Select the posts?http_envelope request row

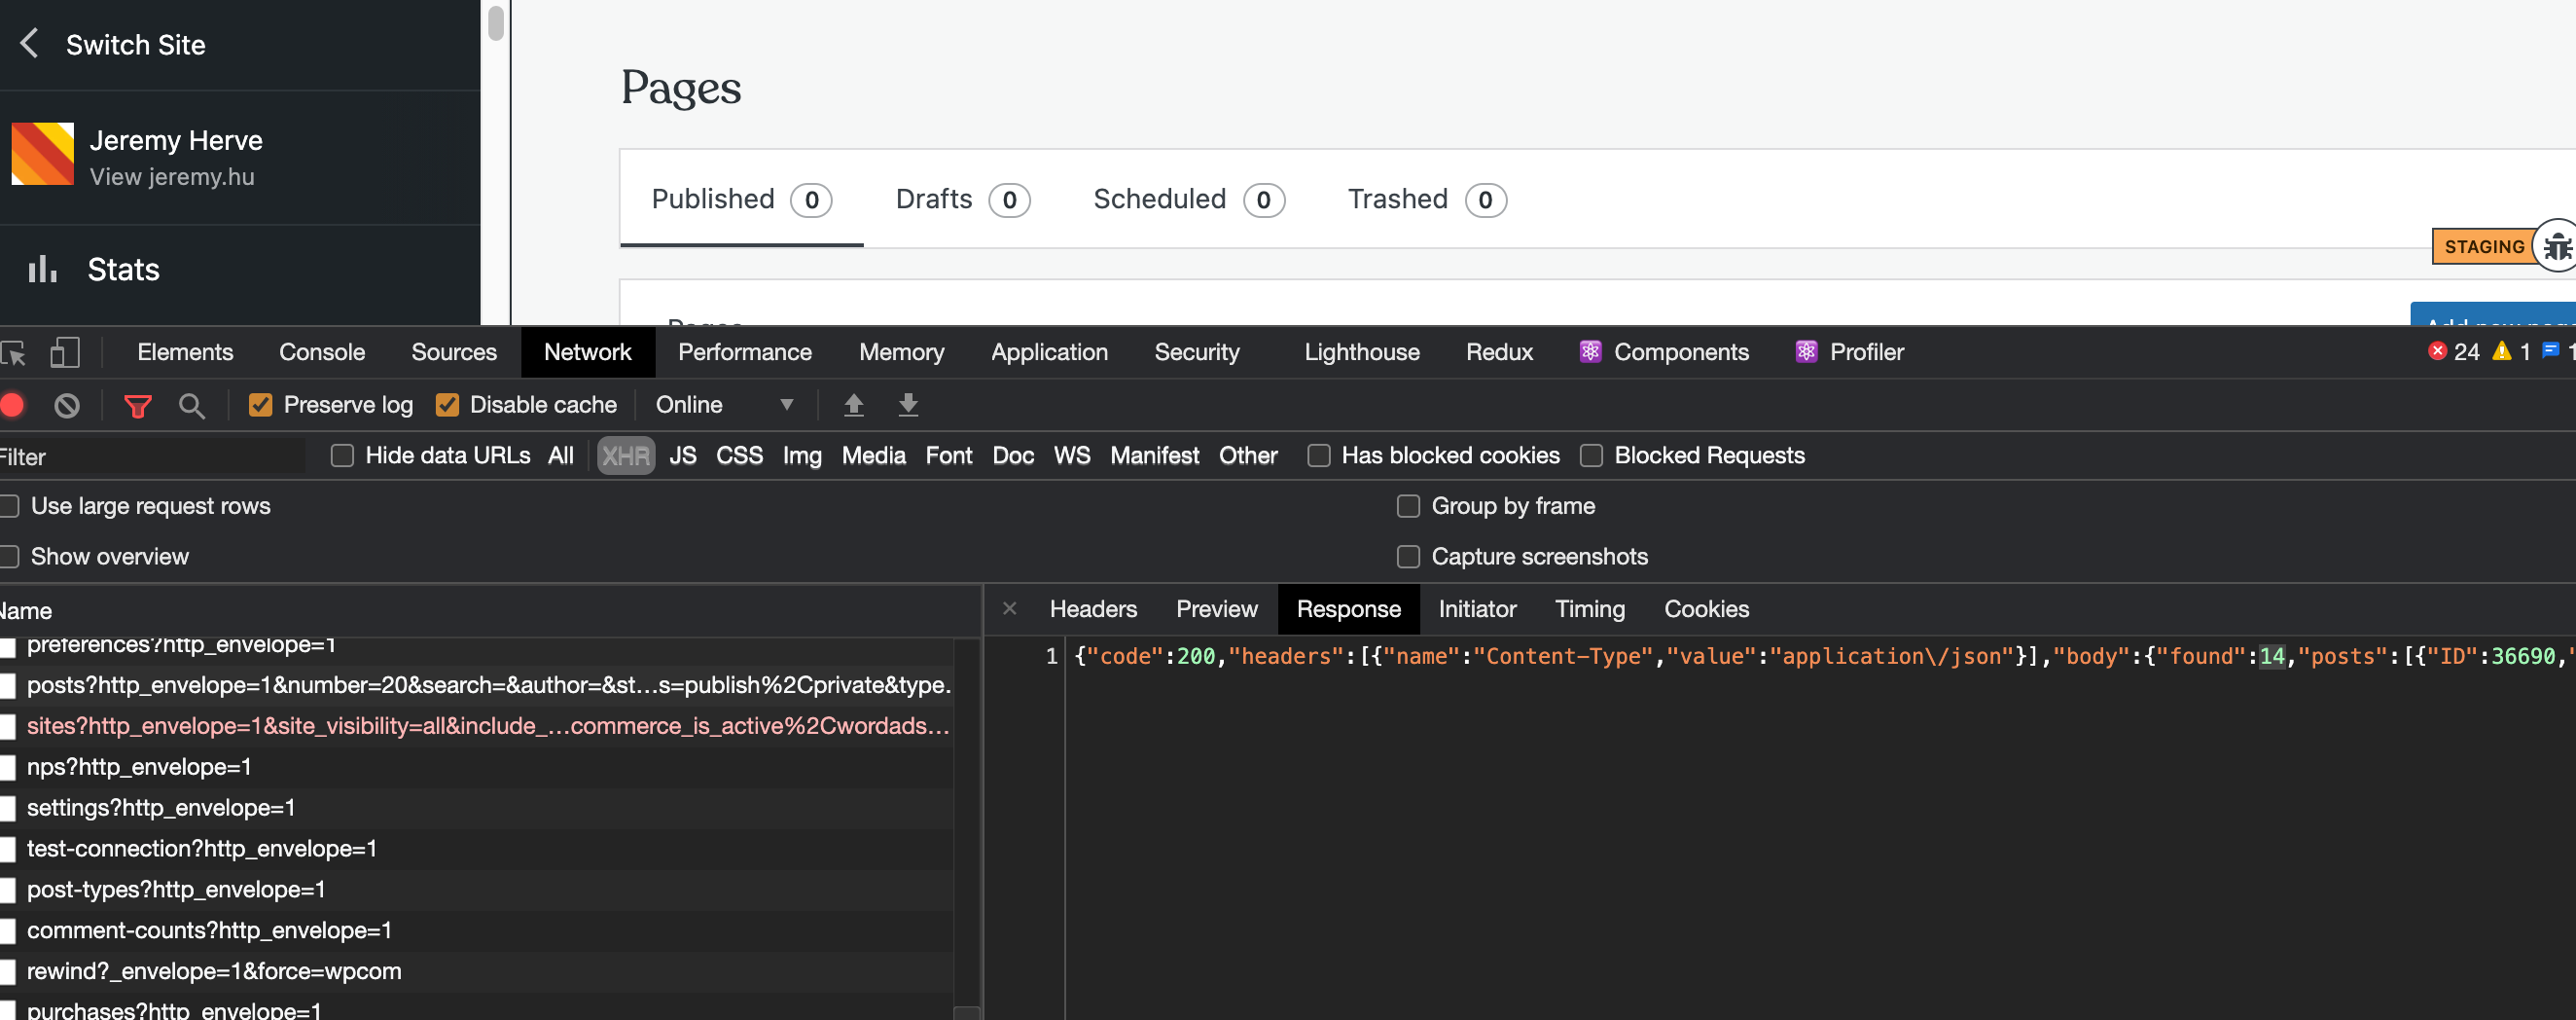point(476,684)
